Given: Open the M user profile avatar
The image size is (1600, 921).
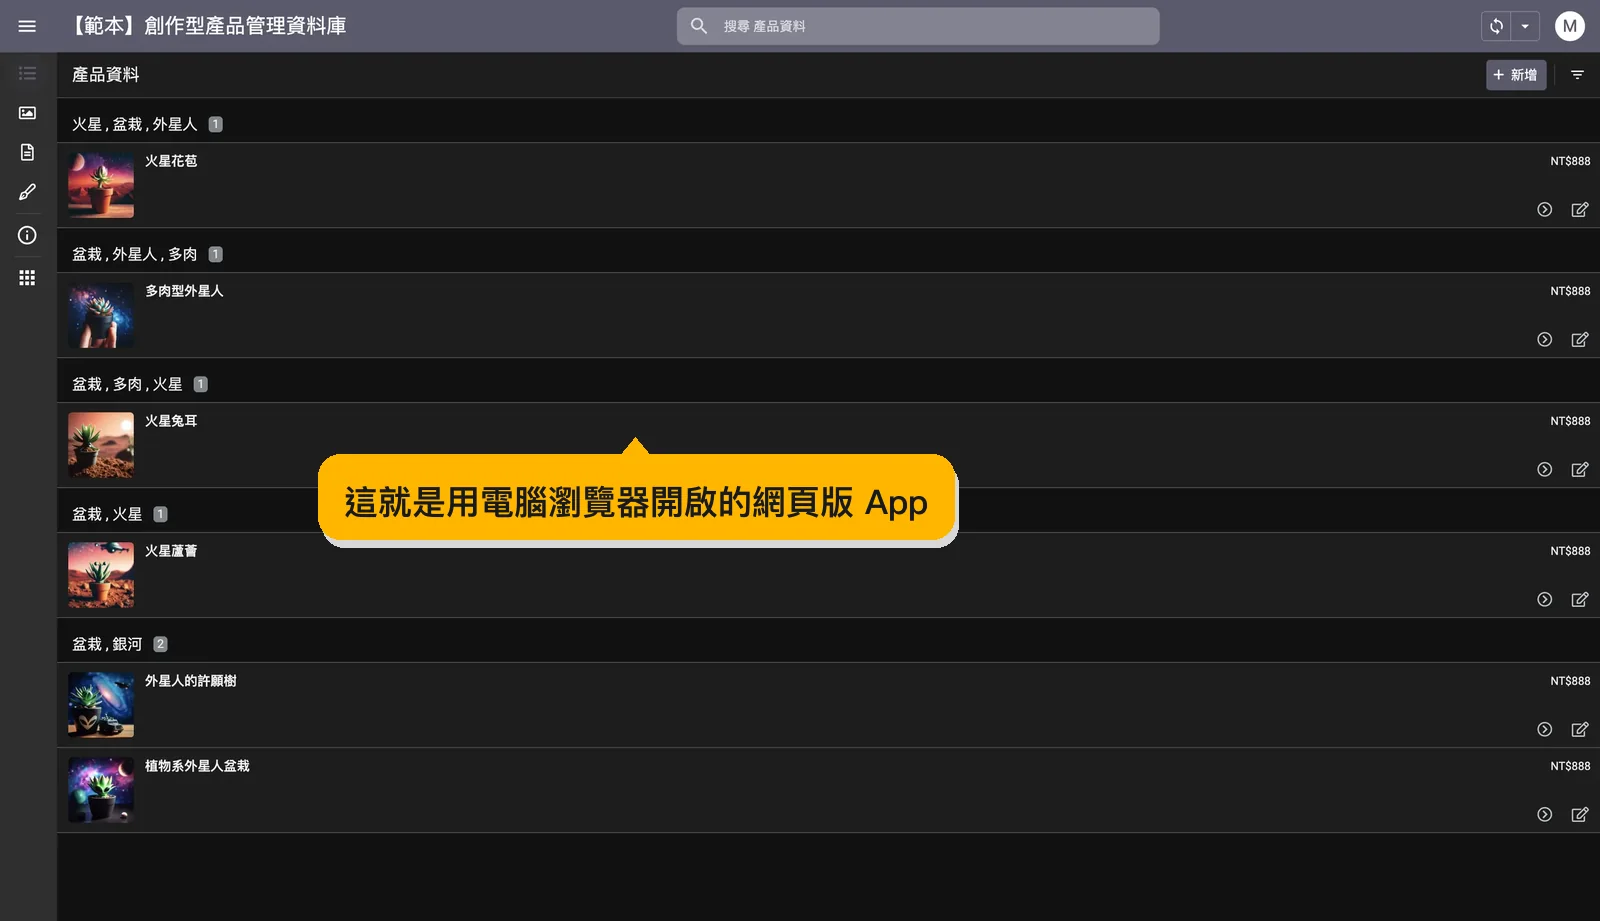Looking at the screenshot, I should (x=1569, y=26).
